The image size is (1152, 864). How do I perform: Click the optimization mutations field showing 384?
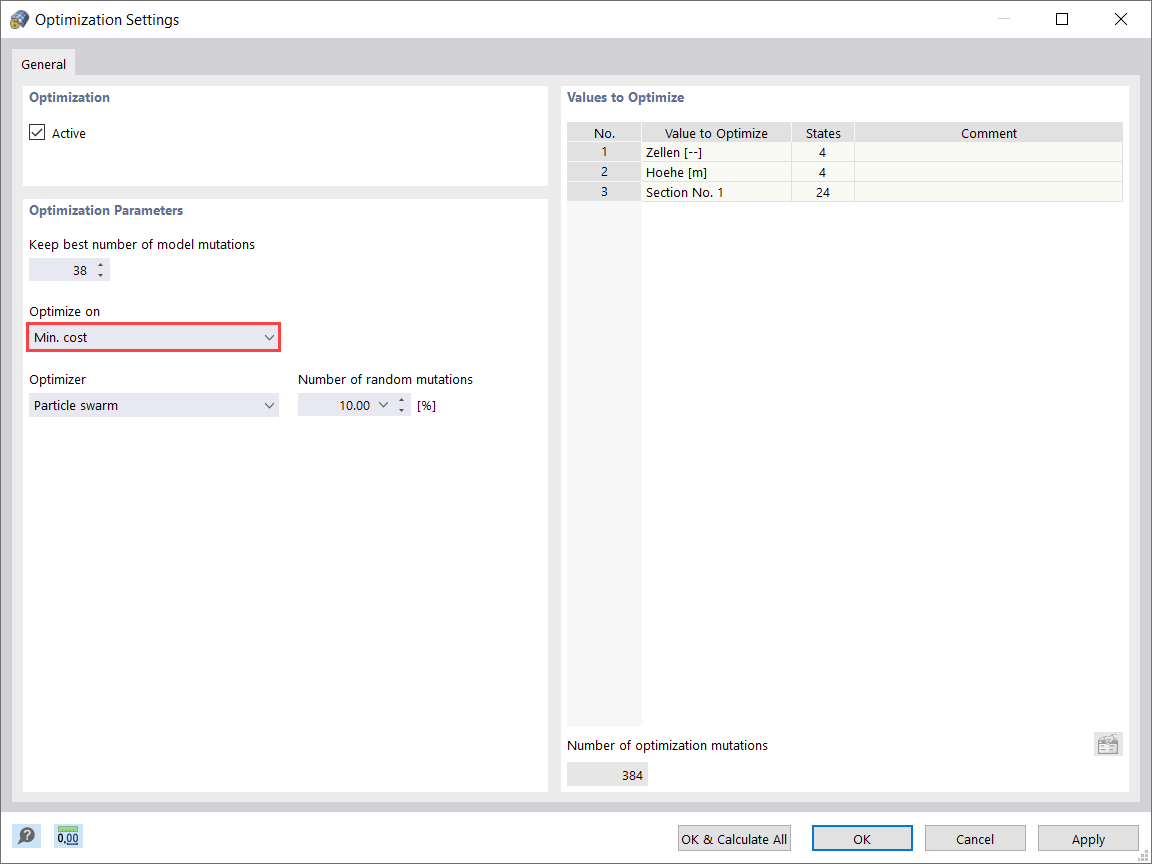(607, 774)
